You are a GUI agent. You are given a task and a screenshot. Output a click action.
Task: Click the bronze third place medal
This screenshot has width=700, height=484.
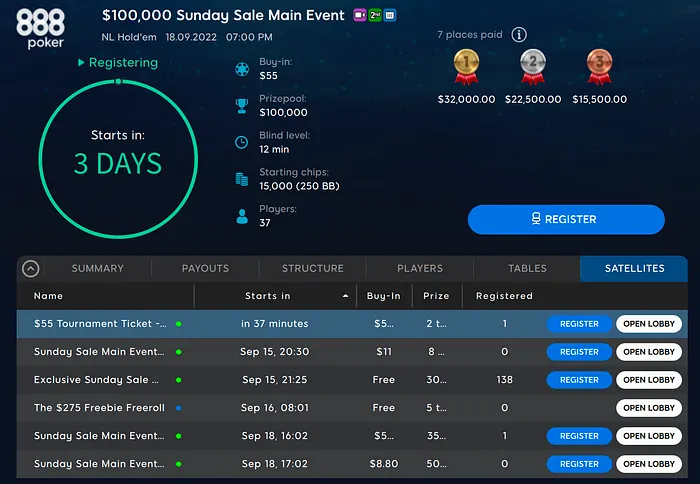(601, 67)
